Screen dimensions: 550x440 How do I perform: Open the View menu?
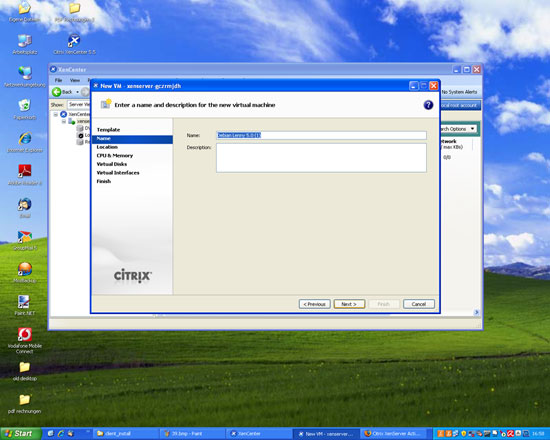click(75, 80)
